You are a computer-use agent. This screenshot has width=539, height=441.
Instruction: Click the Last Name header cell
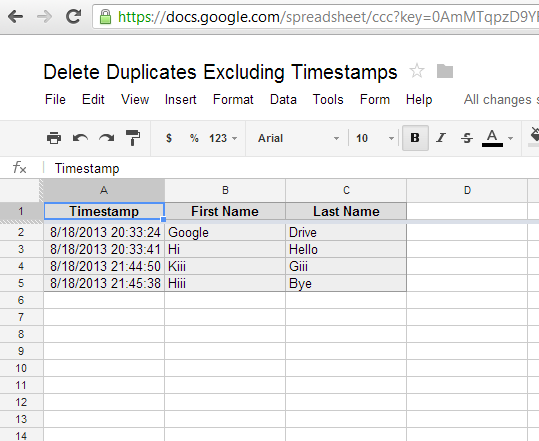click(x=346, y=211)
